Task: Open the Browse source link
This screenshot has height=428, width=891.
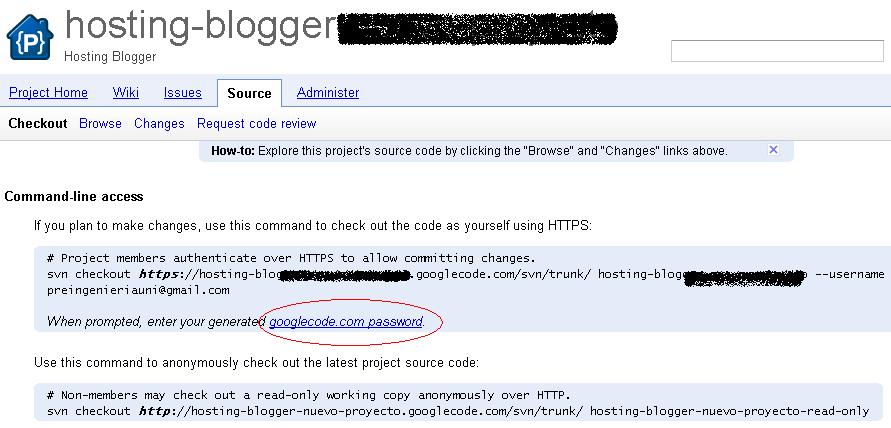Action: coord(100,123)
